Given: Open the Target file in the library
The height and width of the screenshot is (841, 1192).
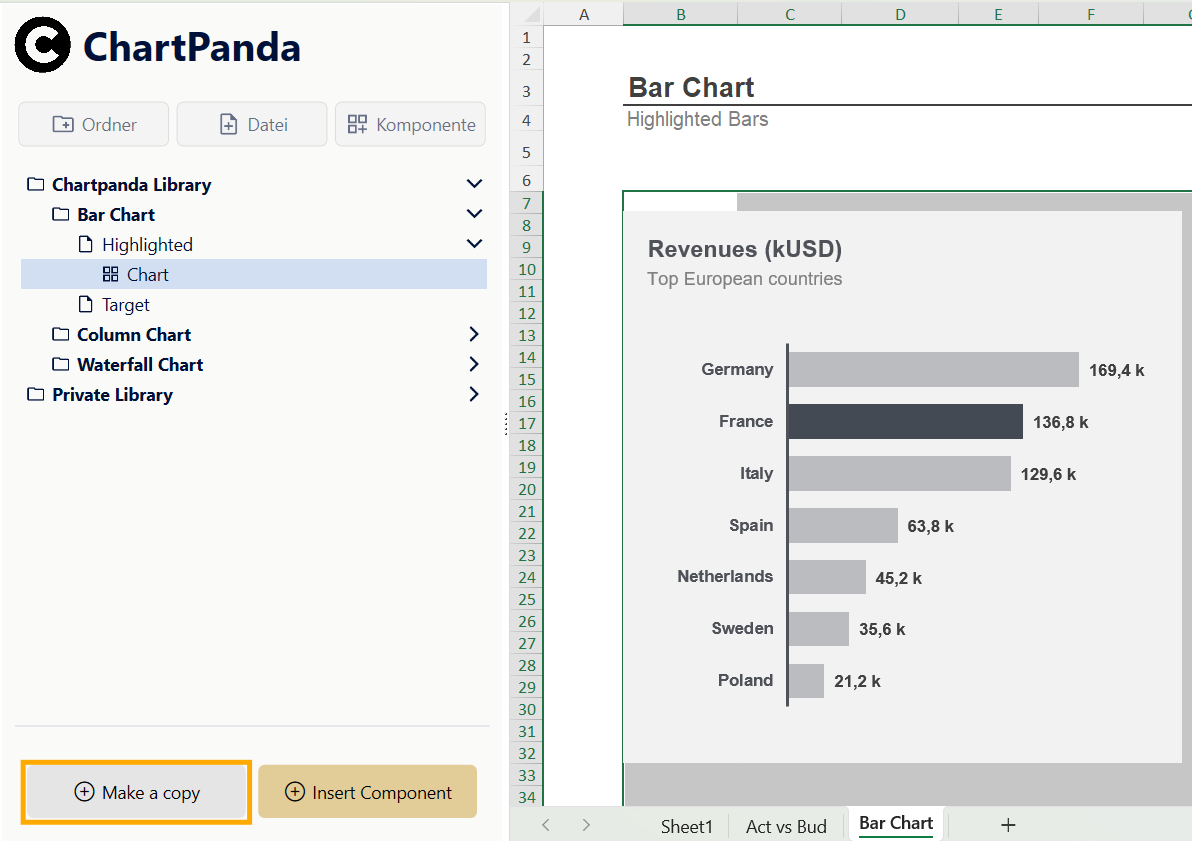Looking at the screenshot, I should [125, 305].
